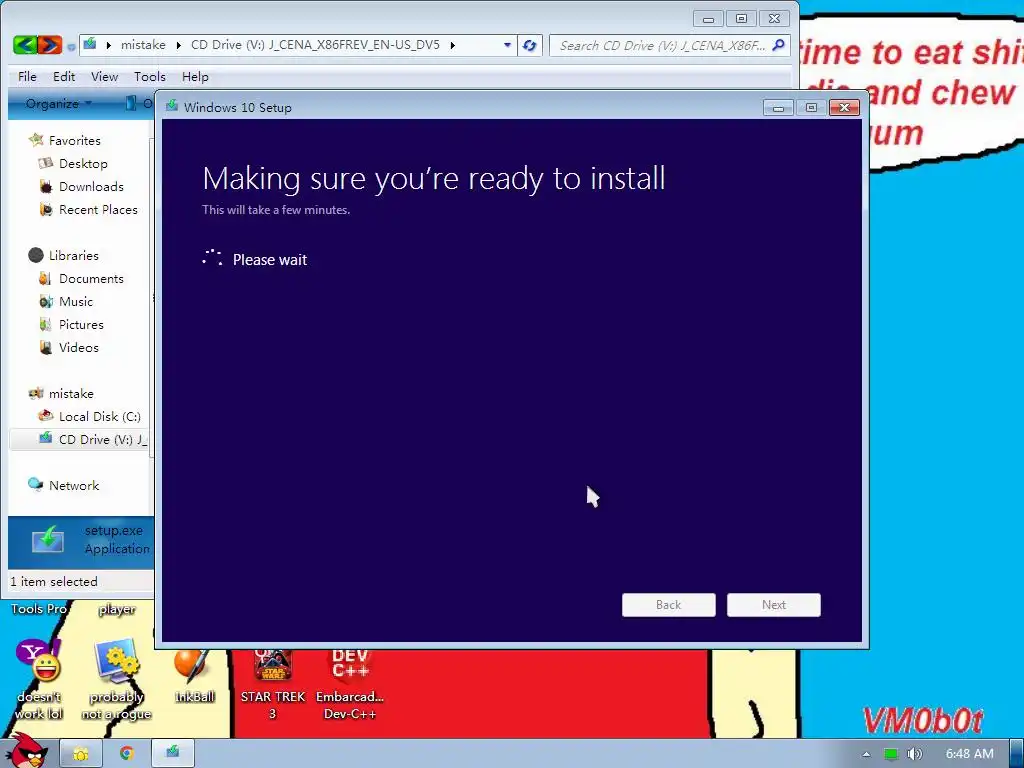Expand the arrow after mistake breadcrumb
Image resolution: width=1024 pixels, height=768 pixels.
coord(178,45)
